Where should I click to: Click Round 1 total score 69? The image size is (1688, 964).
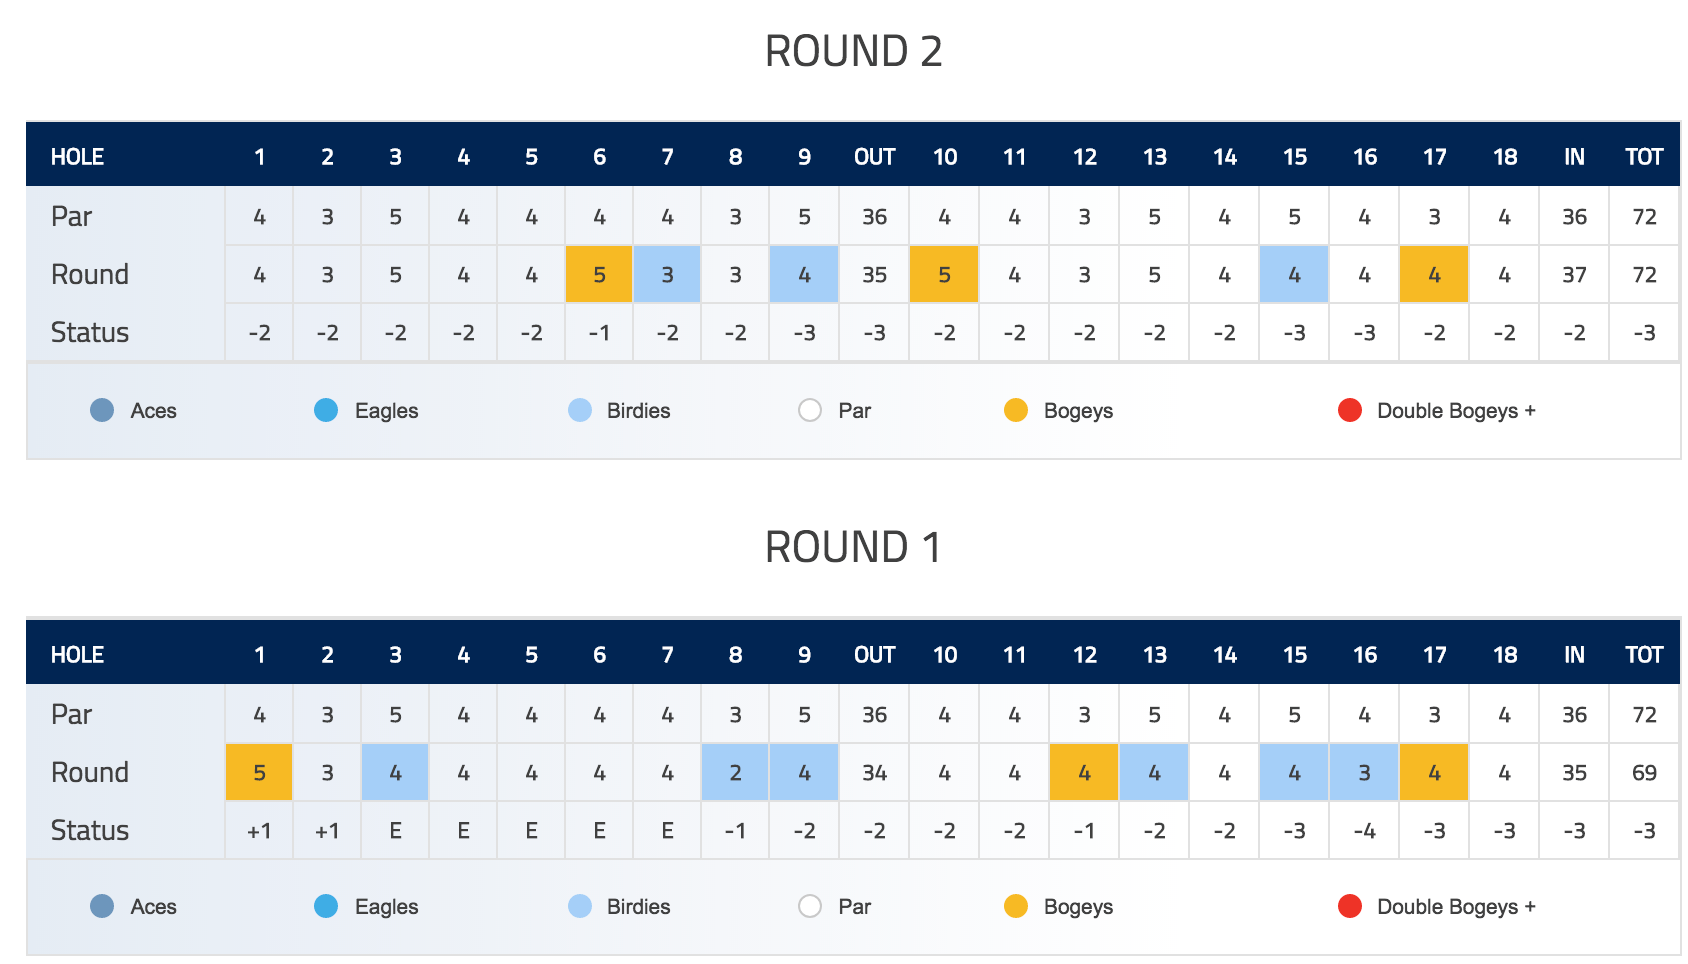click(1644, 772)
